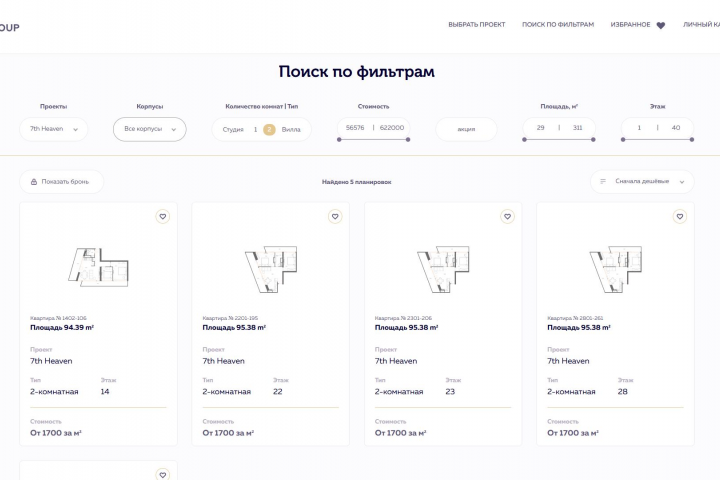Open floor plan thumbnail of apartment 2301-206
The height and width of the screenshot is (480, 720).
443,269
